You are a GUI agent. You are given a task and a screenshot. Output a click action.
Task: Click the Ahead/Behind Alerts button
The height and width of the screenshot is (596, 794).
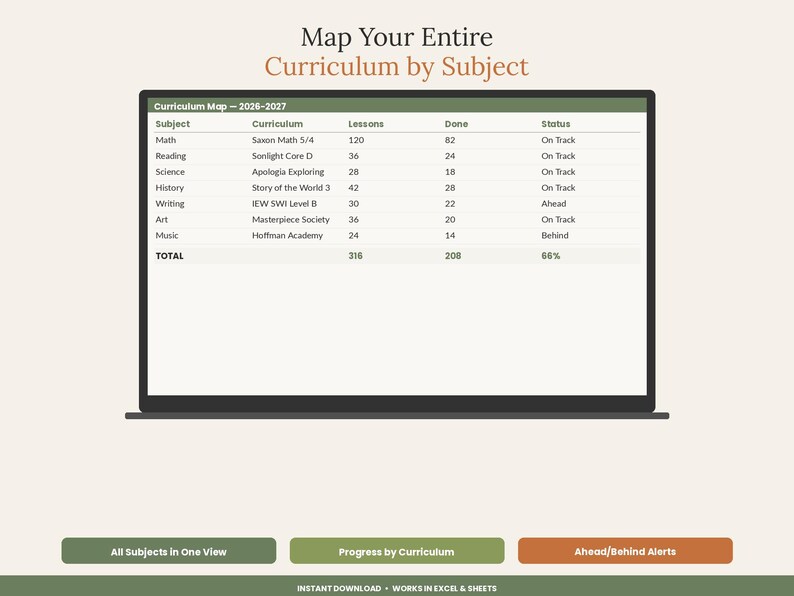click(625, 551)
